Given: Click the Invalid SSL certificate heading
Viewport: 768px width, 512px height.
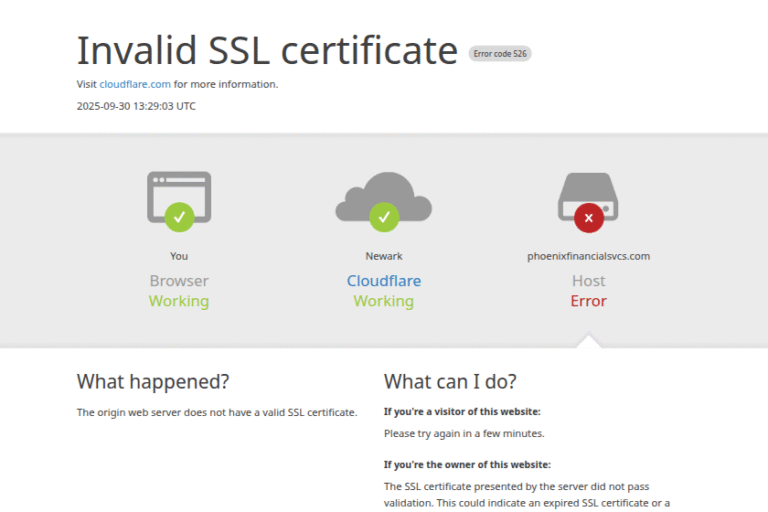Looking at the screenshot, I should 267,50.
